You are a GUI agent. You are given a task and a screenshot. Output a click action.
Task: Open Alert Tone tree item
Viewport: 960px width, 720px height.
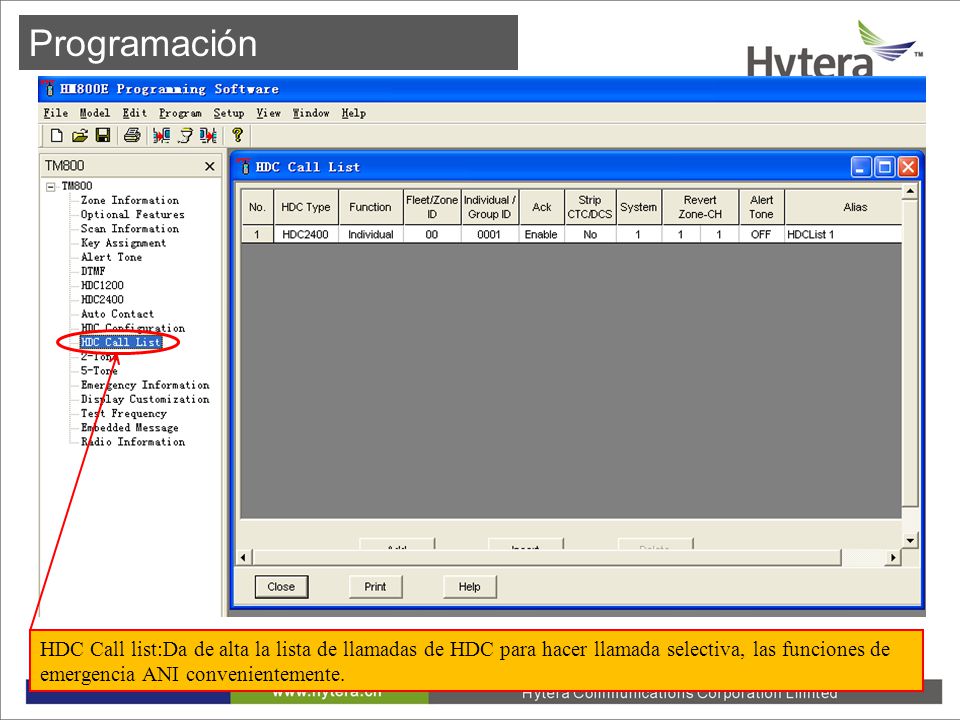pyautogui.click(x=111, y=257)
